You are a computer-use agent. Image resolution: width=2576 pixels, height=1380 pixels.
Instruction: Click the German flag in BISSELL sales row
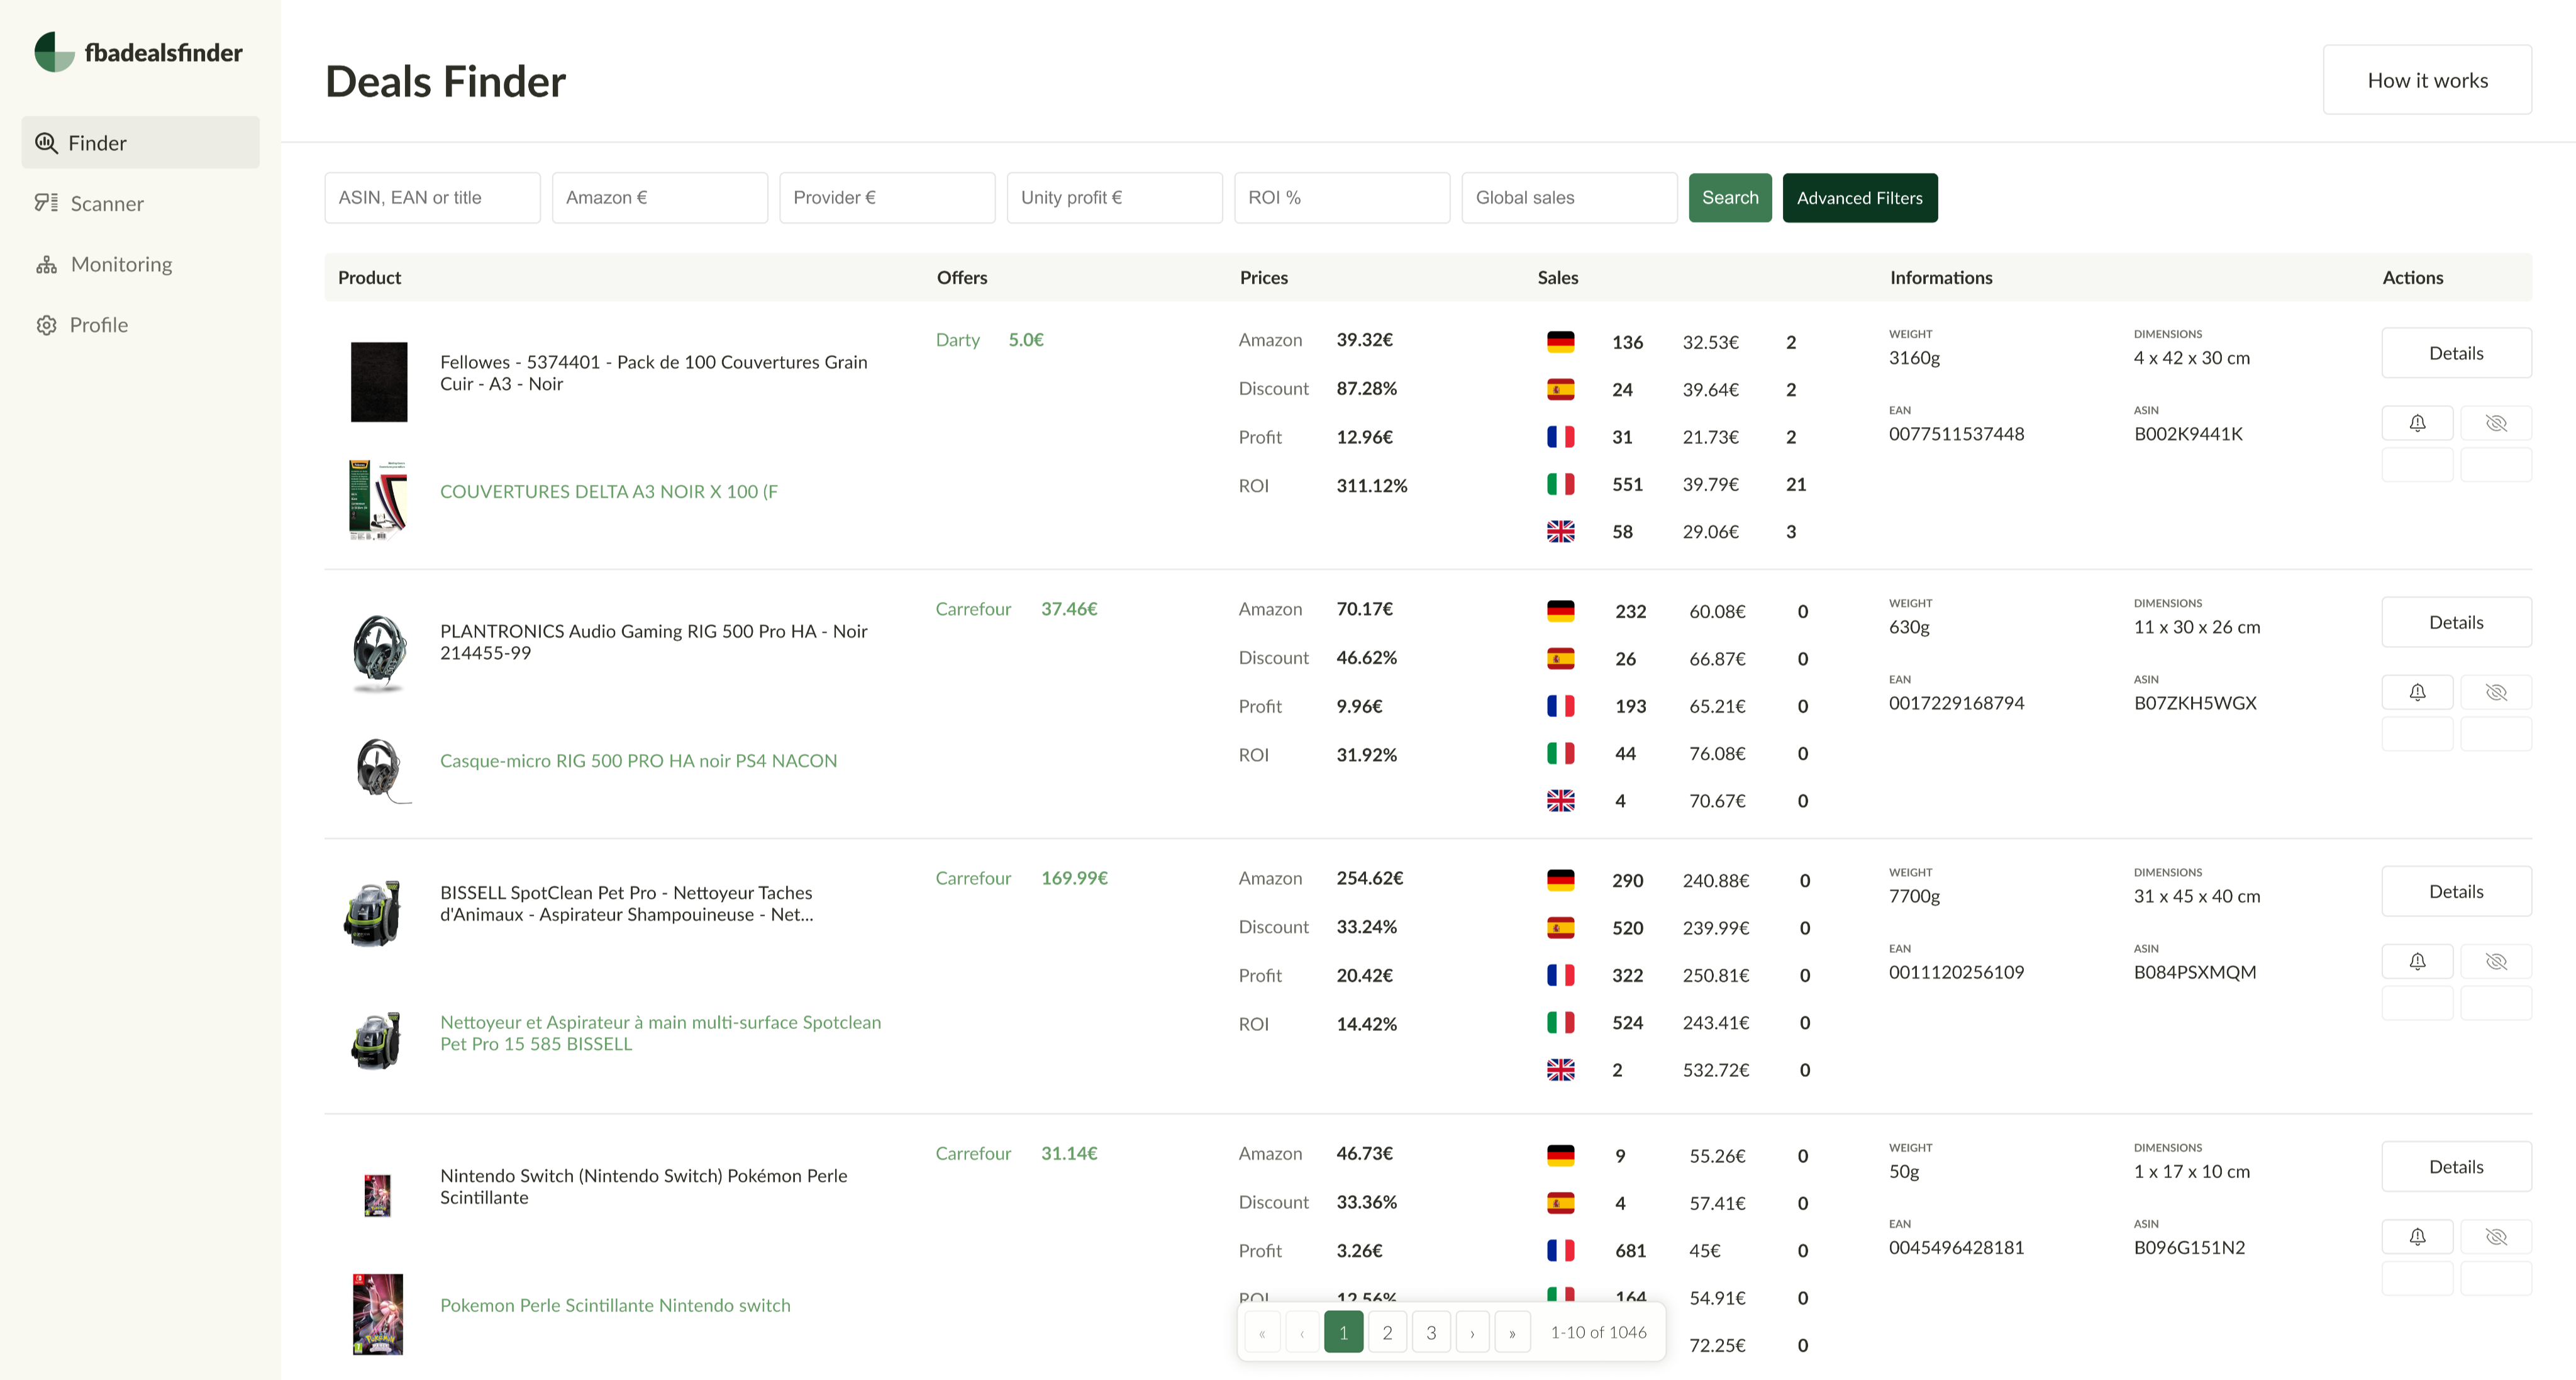(1560, 880)
